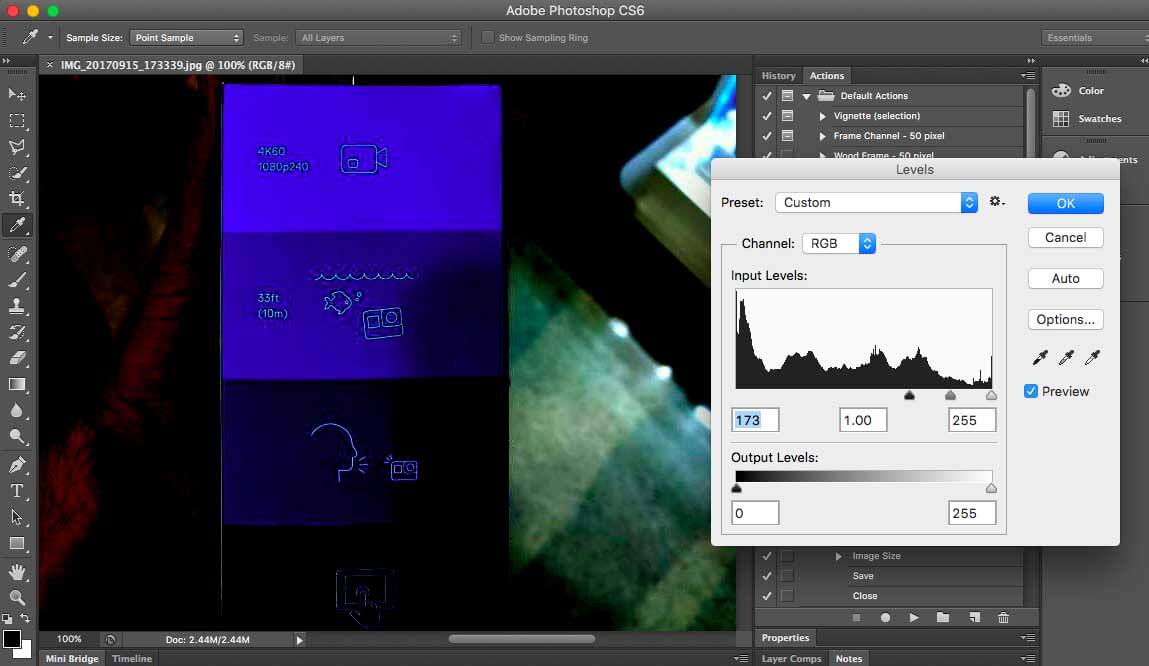Viewport: 1149px width, 666px height.
Task: Select the Eraser tool
Action: point(17,358)
